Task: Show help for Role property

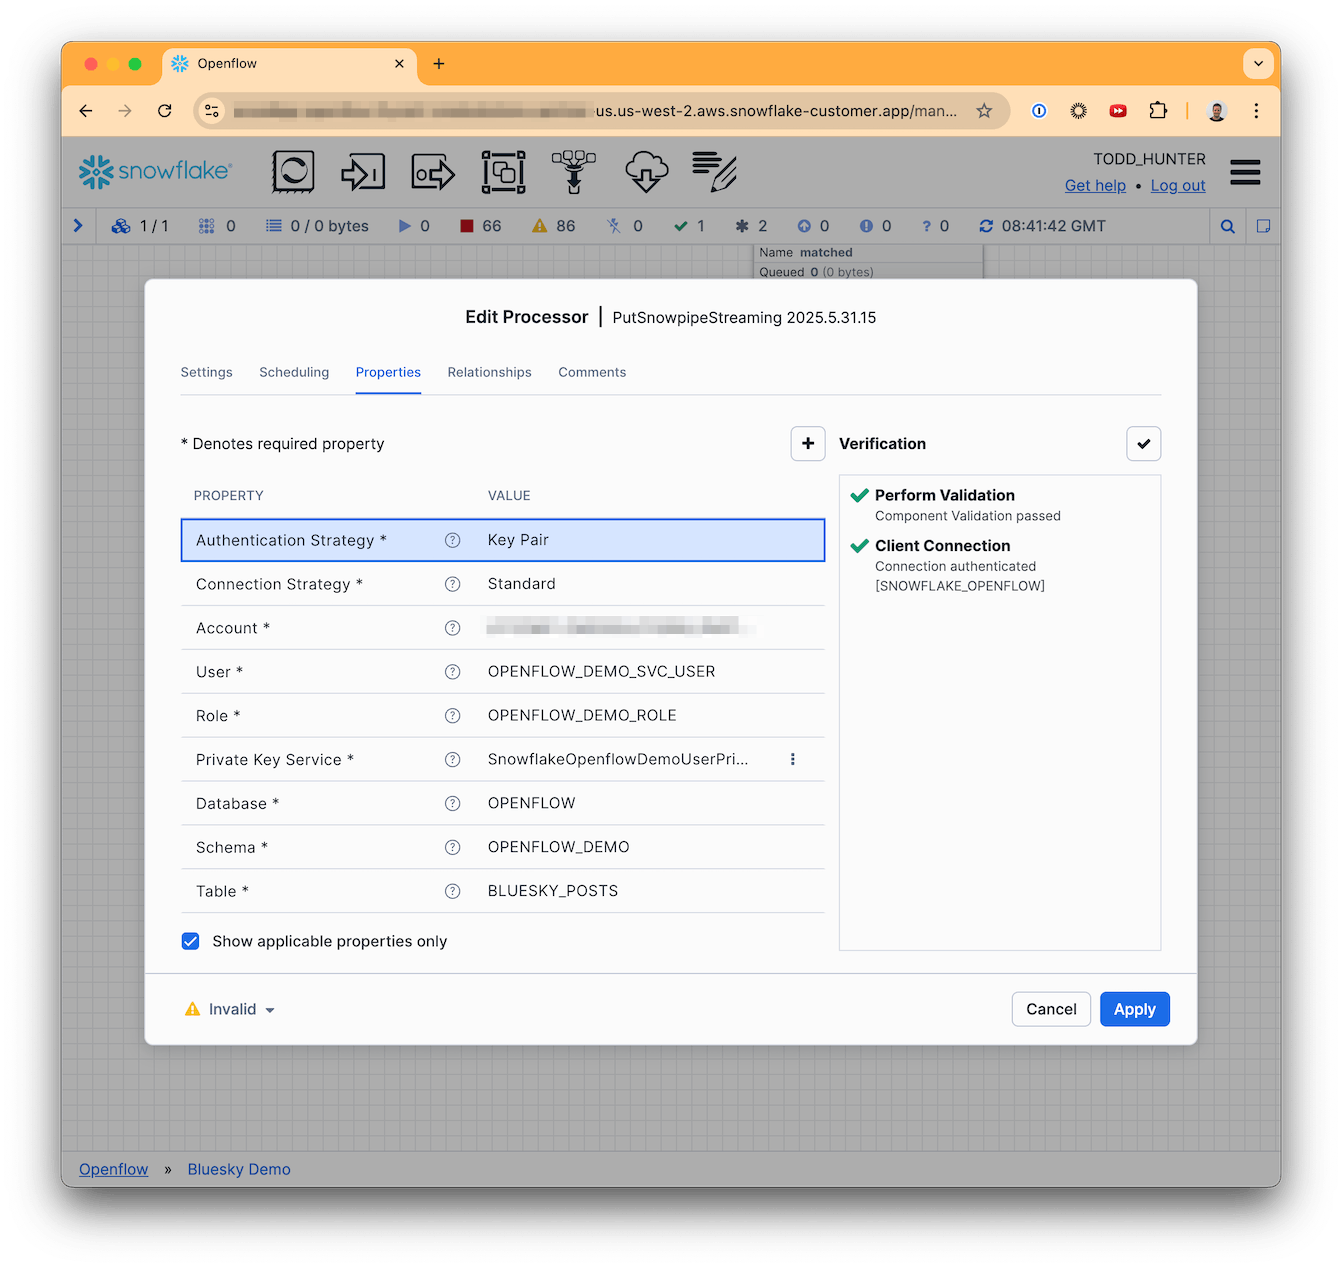Action: 452,716
